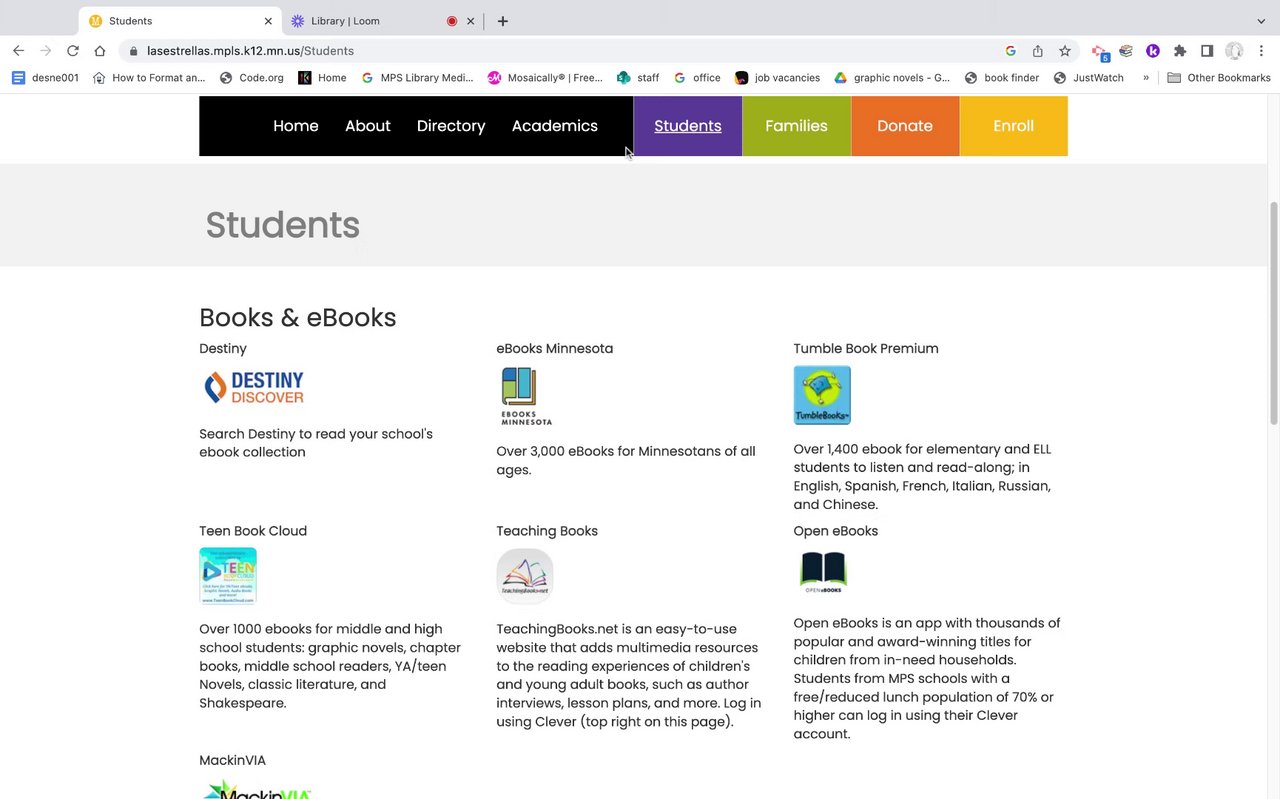Viewport: 1280px width, 799px height.
Task: Go back with the browser back arrow
Action: [18, 51]
